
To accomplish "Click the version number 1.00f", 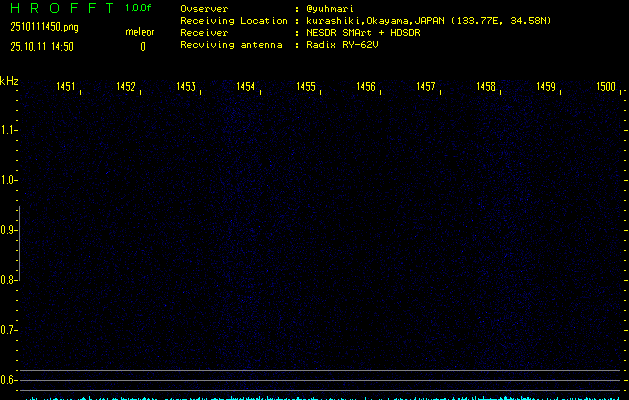I will coord(138,8).
